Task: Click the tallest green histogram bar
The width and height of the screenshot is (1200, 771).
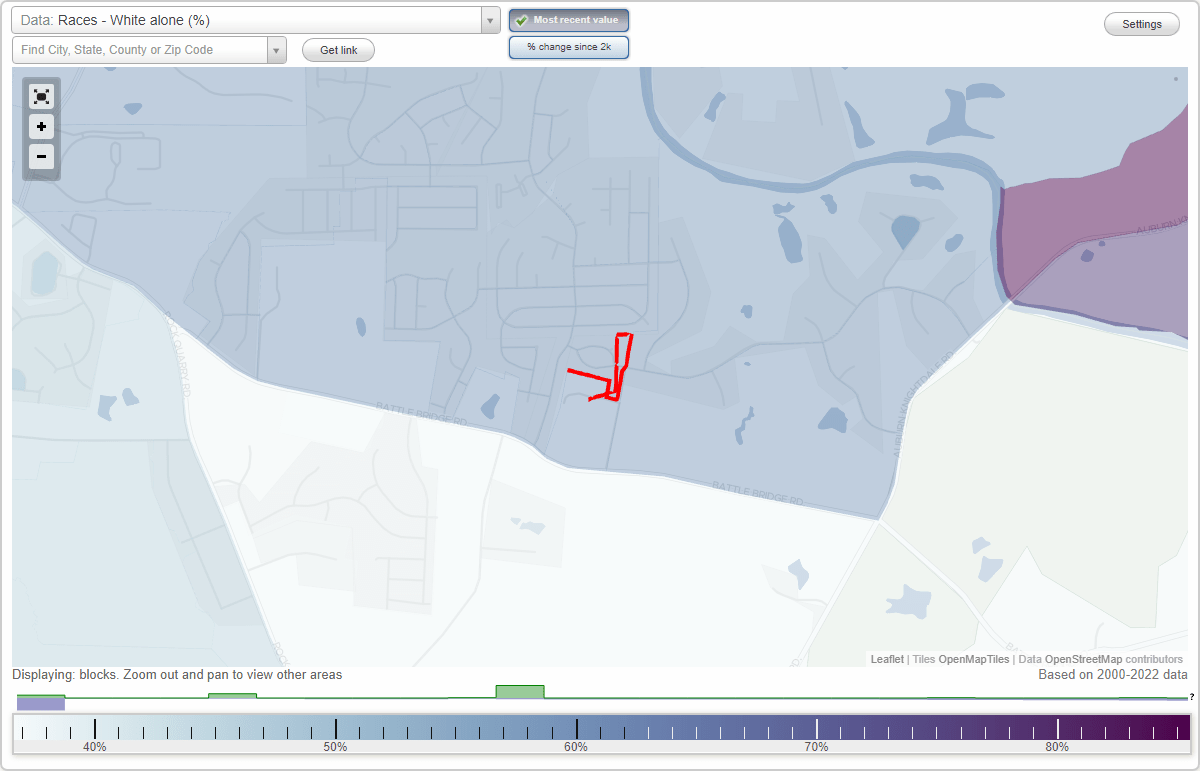Action: coord(520,692)
